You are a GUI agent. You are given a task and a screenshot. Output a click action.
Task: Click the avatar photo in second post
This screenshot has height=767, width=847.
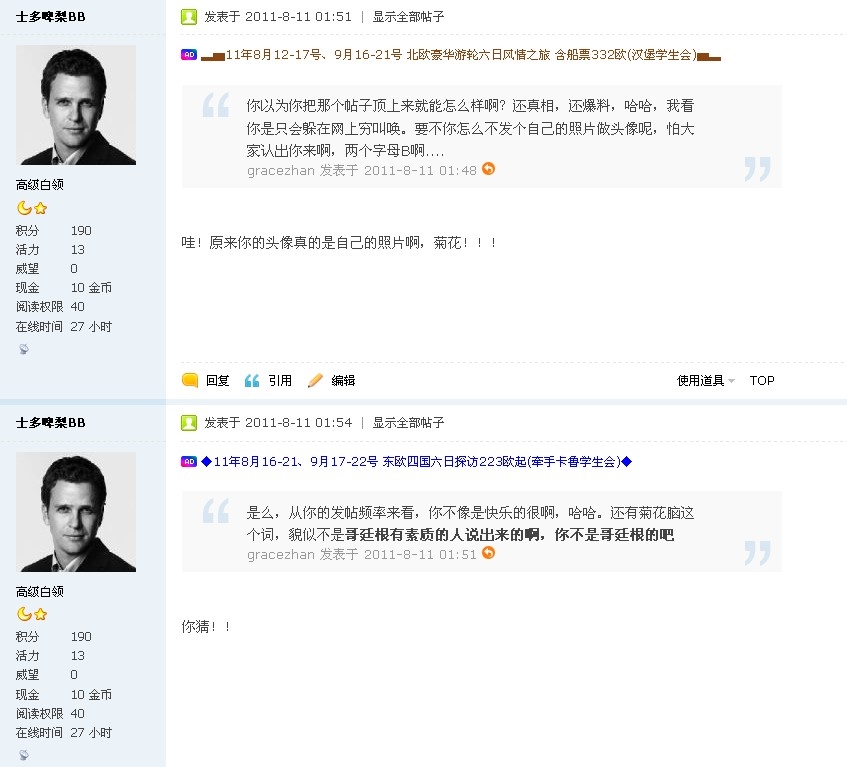pyautogui.click(x=76, y=512)
